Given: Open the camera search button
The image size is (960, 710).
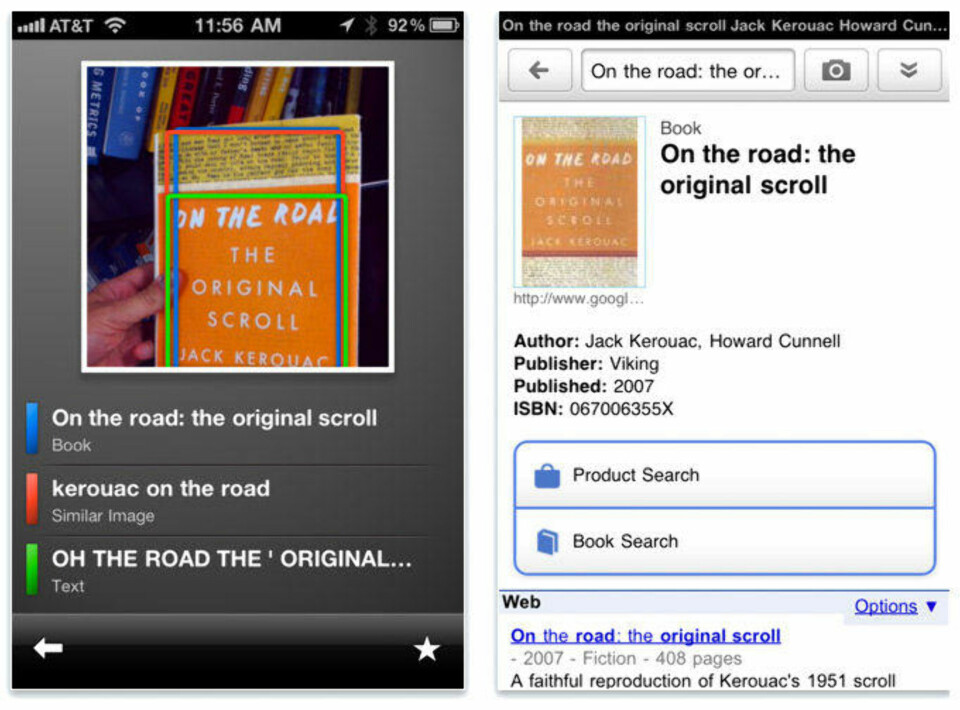Looking at the screenshot, I should tap(836, 70).
